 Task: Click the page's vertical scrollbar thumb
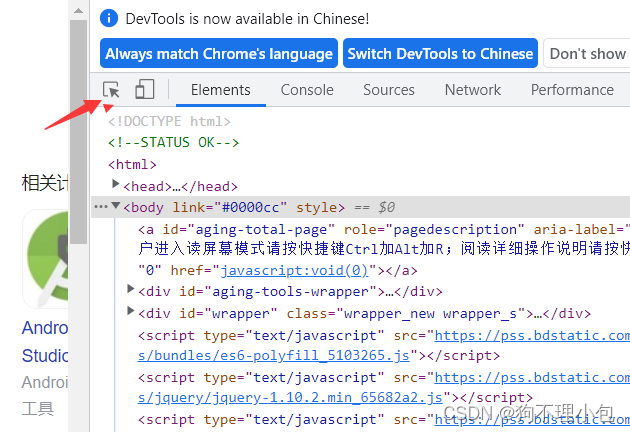click(79, 132)
